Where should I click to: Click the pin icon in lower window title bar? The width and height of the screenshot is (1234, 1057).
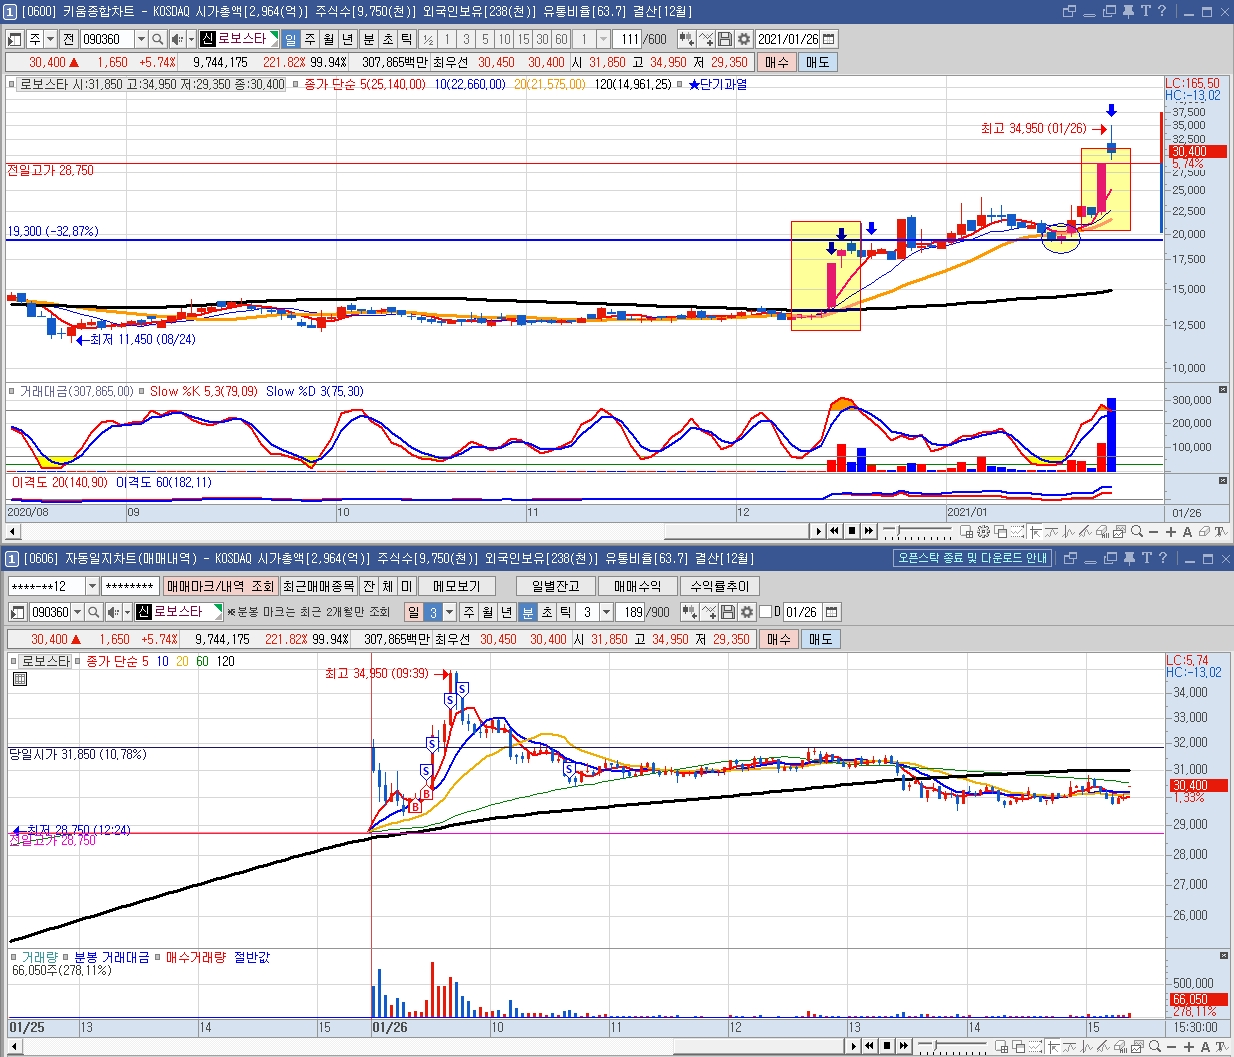click(1128, 558)
